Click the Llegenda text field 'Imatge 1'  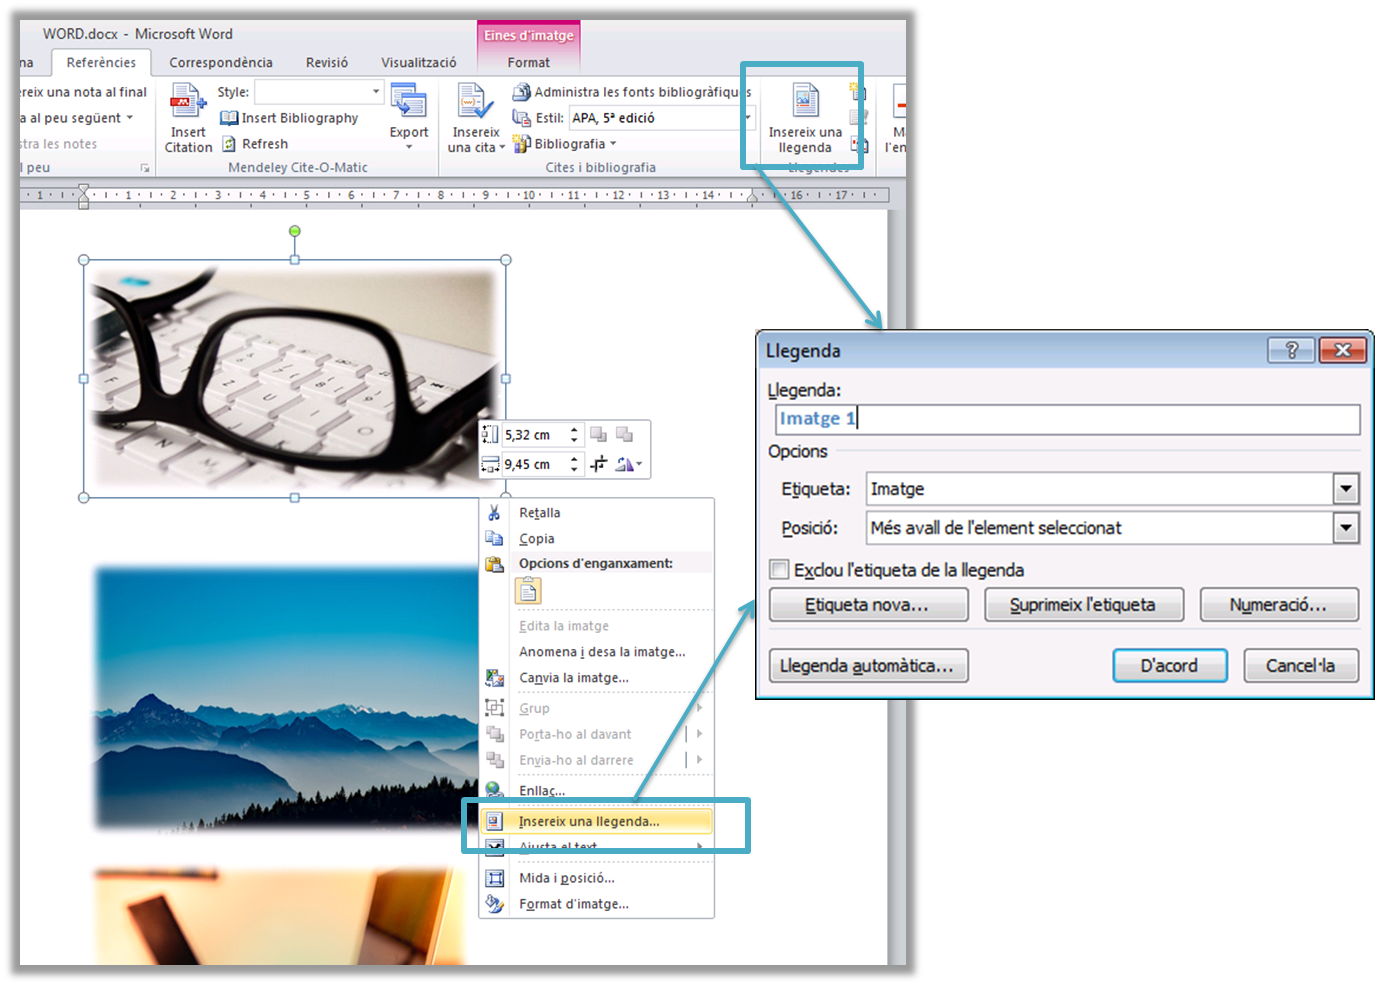(x=1067, y=419)
